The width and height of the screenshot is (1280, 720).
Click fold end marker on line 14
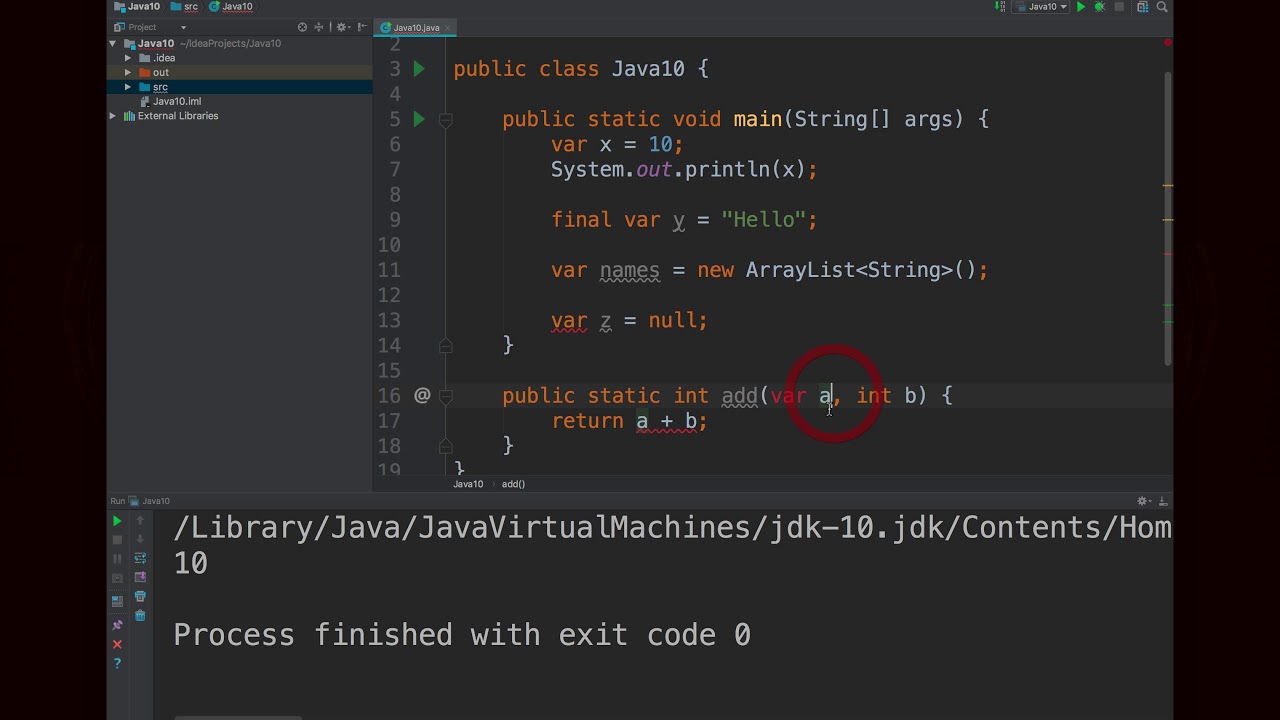[x=446, y=345]
